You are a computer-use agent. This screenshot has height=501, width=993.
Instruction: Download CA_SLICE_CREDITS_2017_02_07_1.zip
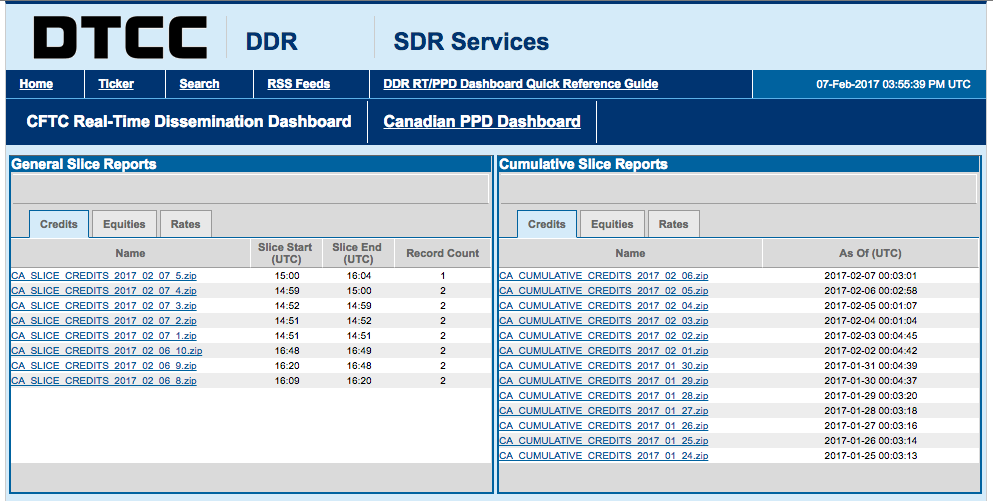pyautogui.click(x=104, y=336)
